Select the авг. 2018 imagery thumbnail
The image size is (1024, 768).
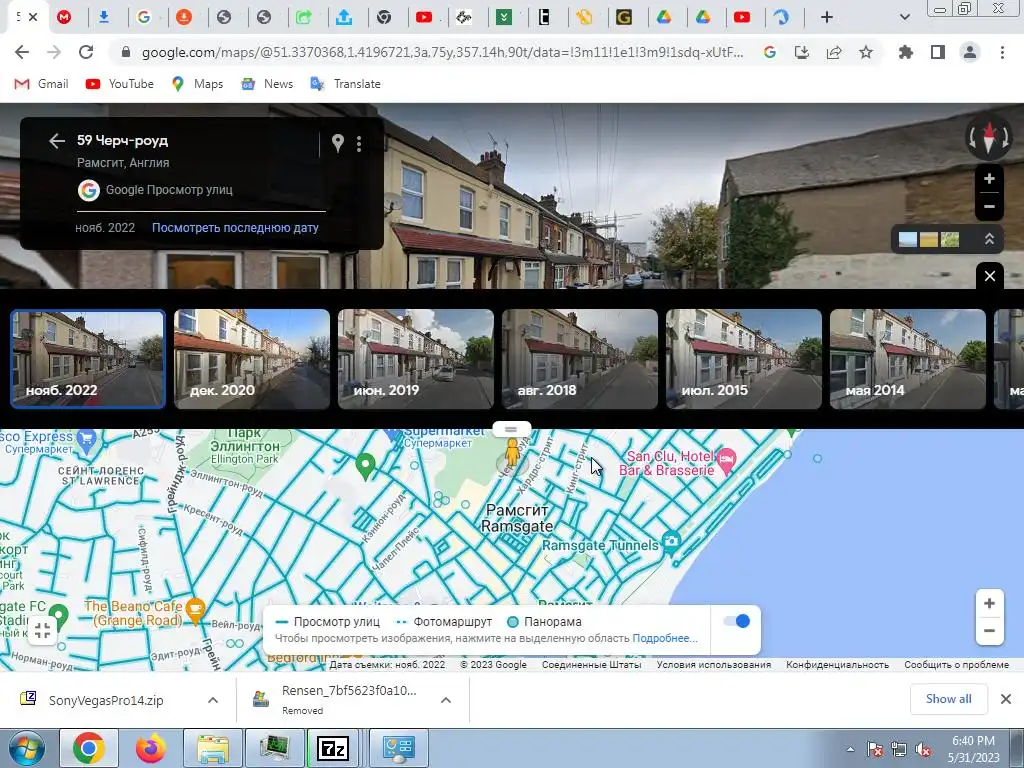pos(580,359)
